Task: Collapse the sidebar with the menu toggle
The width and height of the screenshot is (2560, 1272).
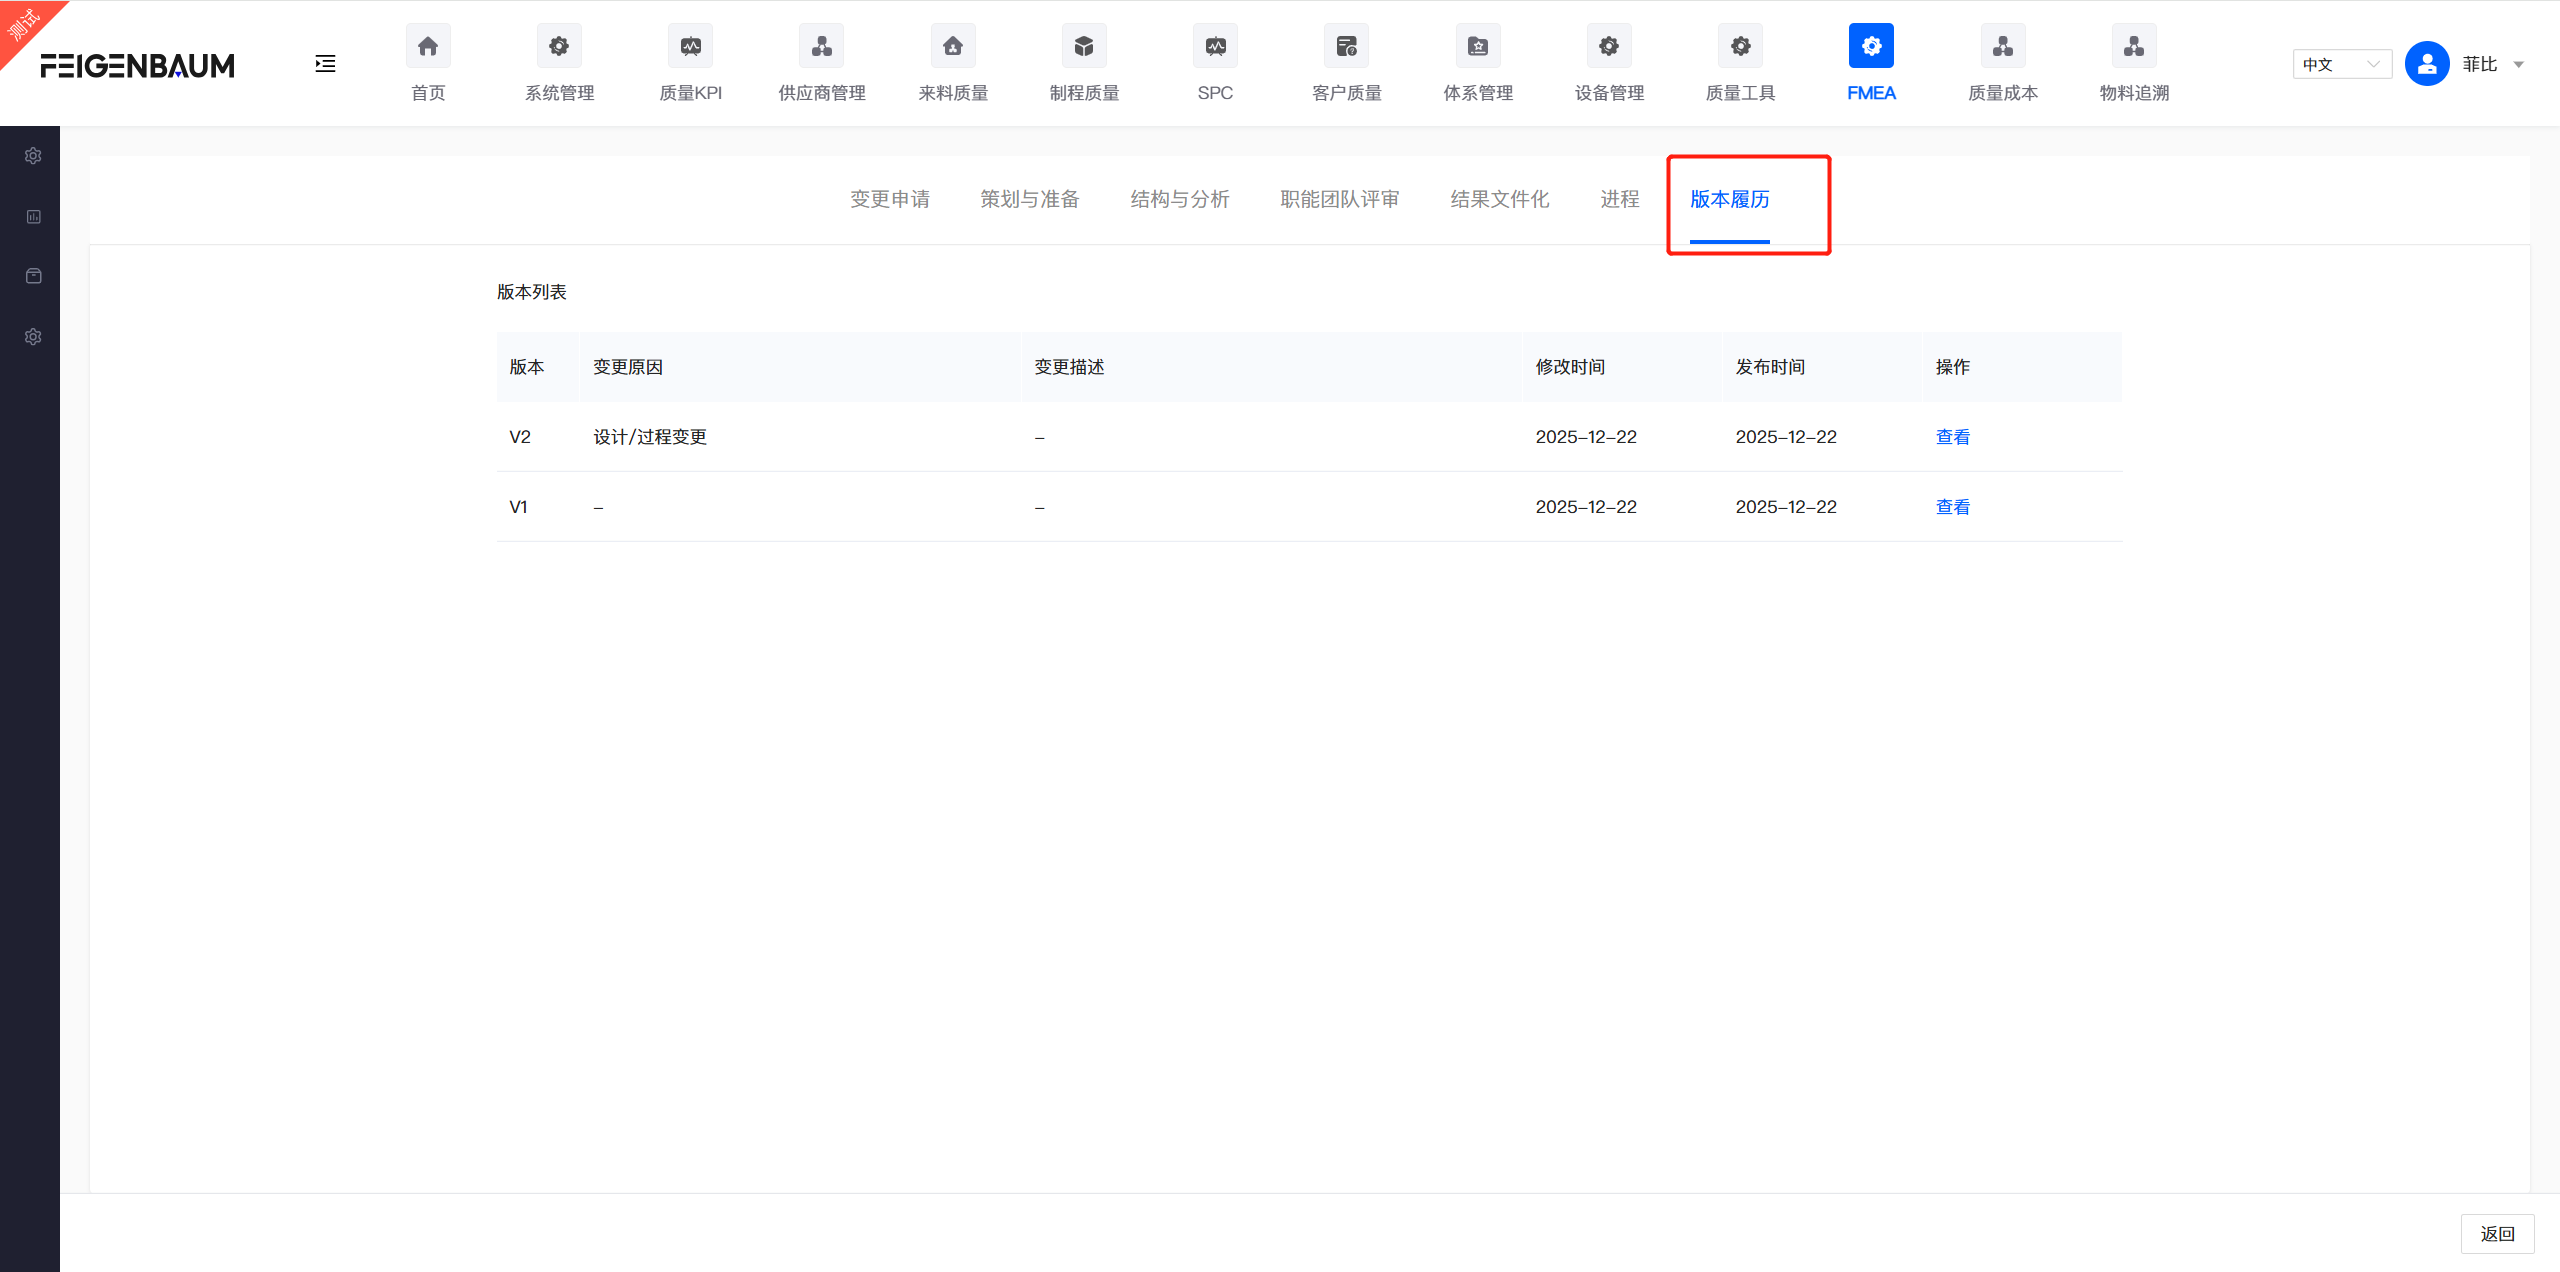Action: pyautogui.click(x=325, y=64)
